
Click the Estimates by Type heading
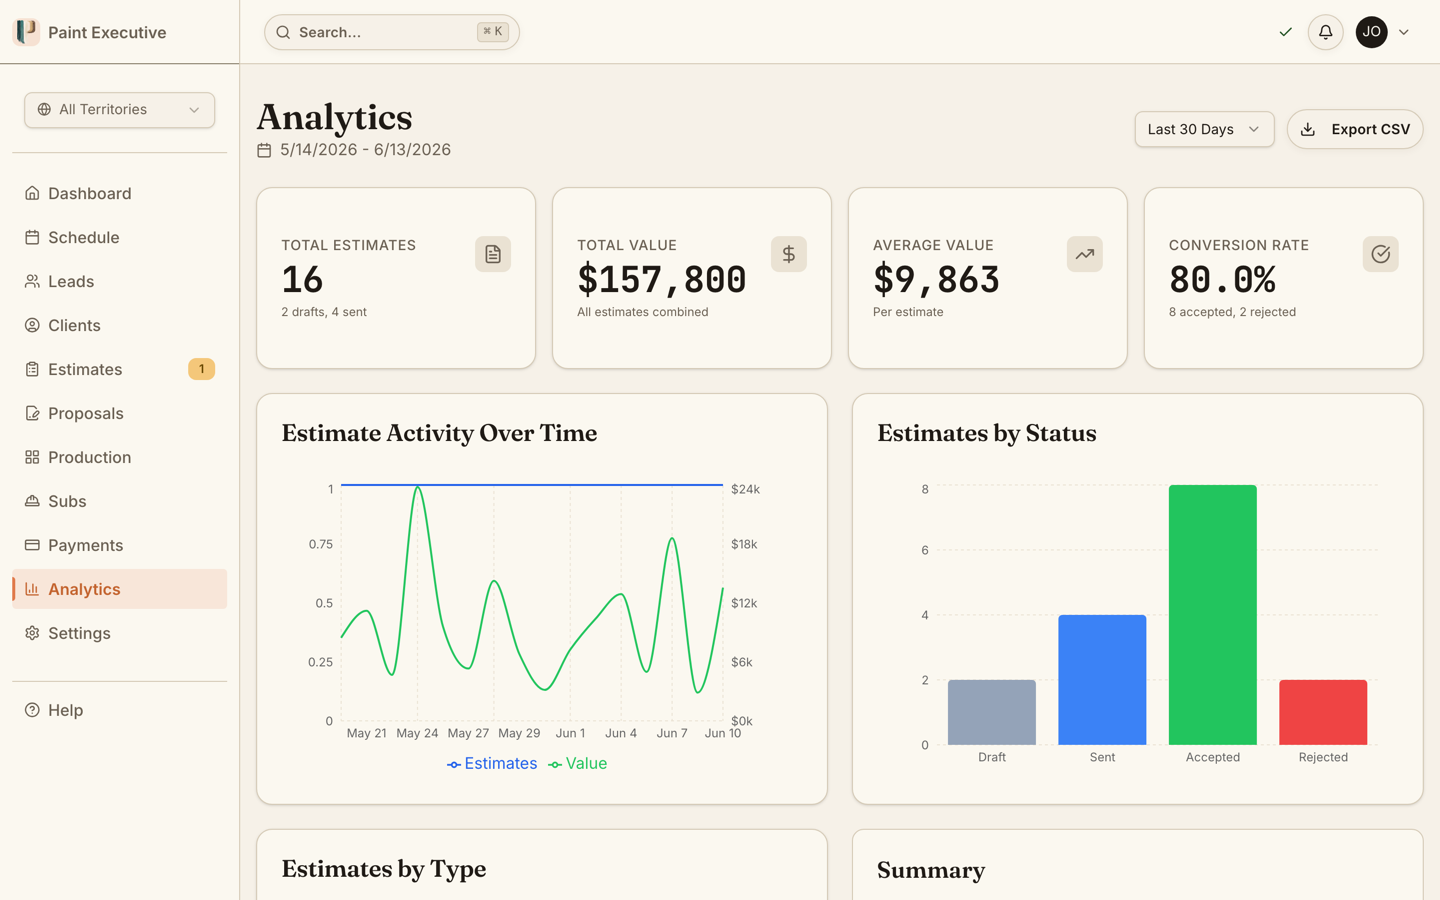[x=384, y=869]
